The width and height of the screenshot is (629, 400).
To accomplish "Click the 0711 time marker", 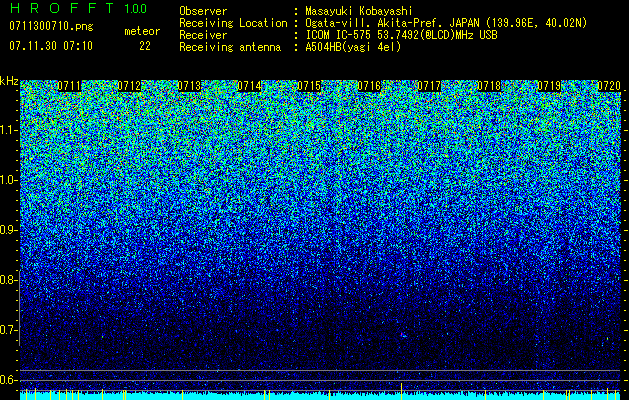I will [x=69, y=86].
